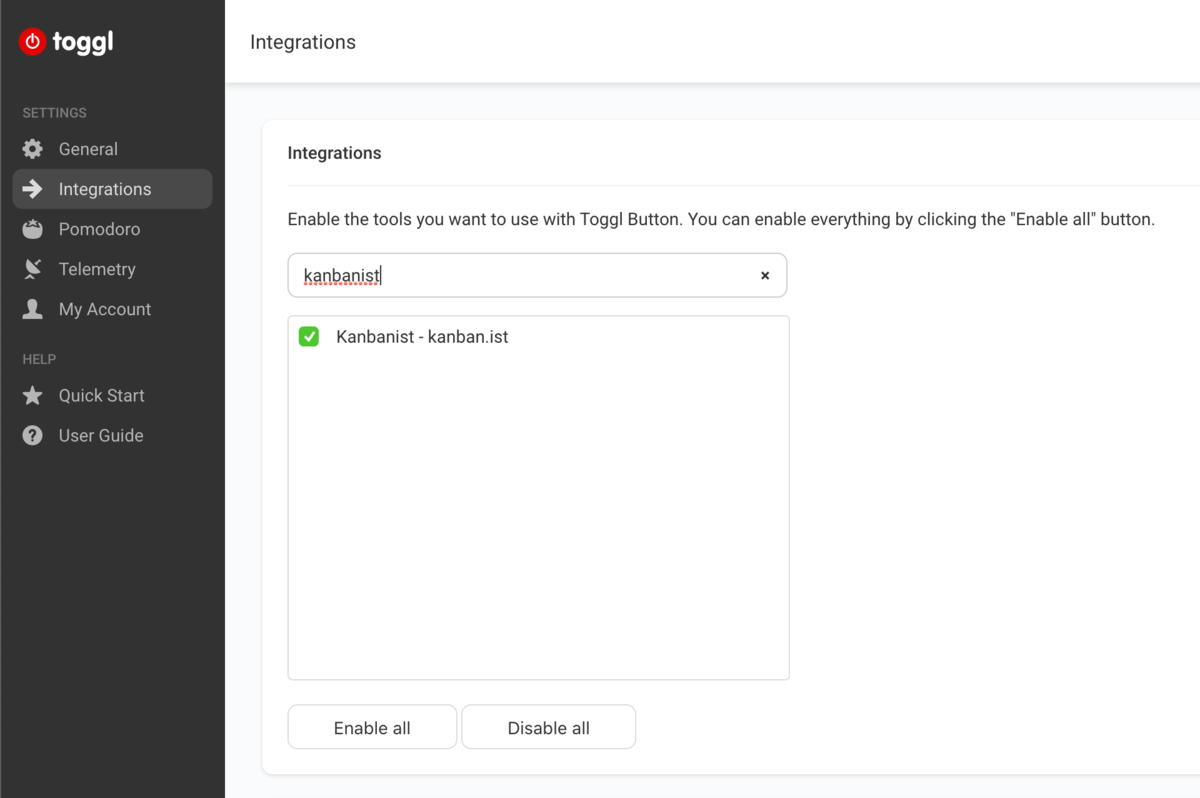Go to Telemetry settings
1200x798 pixels.
112,269
